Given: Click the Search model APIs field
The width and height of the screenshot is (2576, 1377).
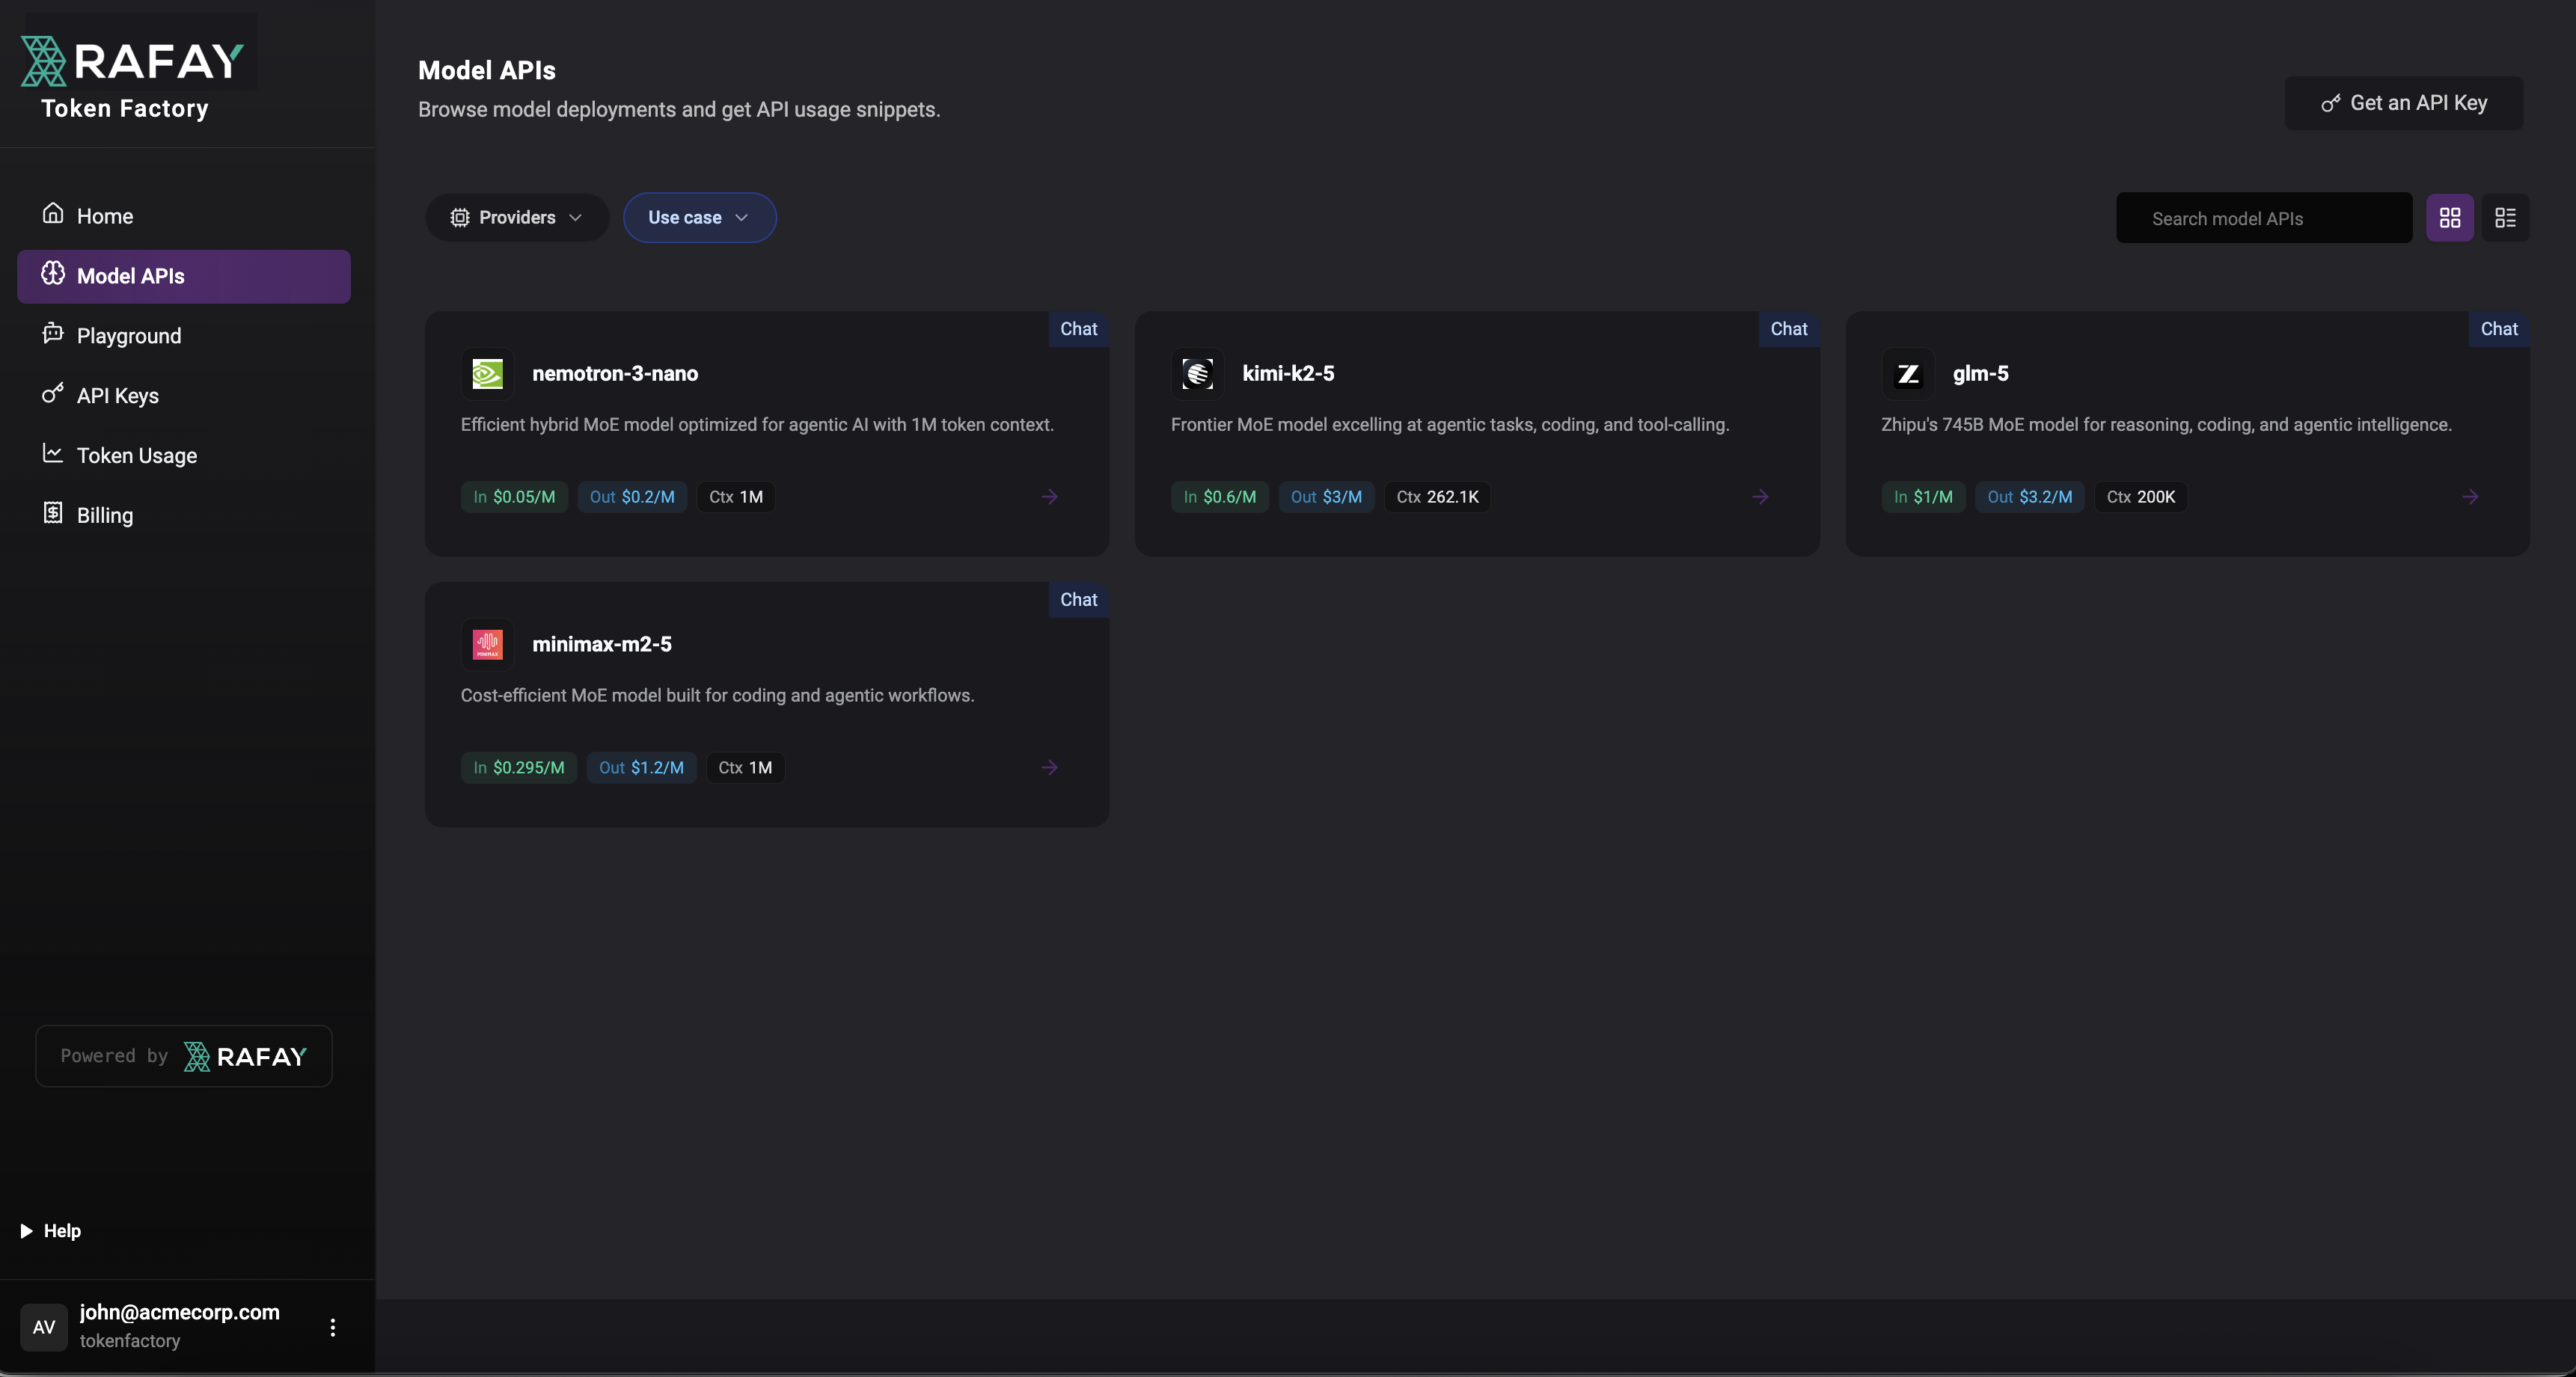Looking at the screenshot, I should [x=2263, y=217].
